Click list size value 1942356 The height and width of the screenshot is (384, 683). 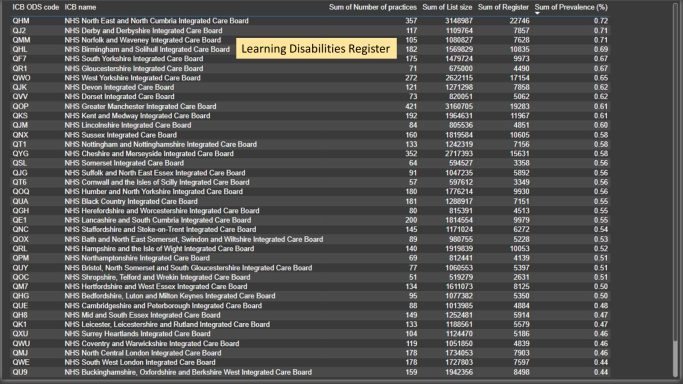point(459,372)
